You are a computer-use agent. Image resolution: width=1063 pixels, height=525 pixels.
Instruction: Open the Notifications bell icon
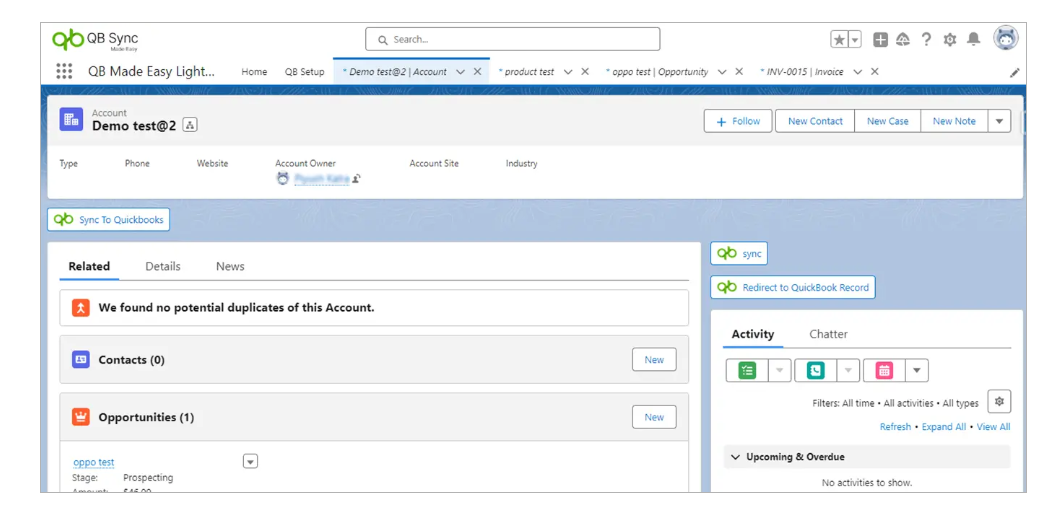coord(974,39)
